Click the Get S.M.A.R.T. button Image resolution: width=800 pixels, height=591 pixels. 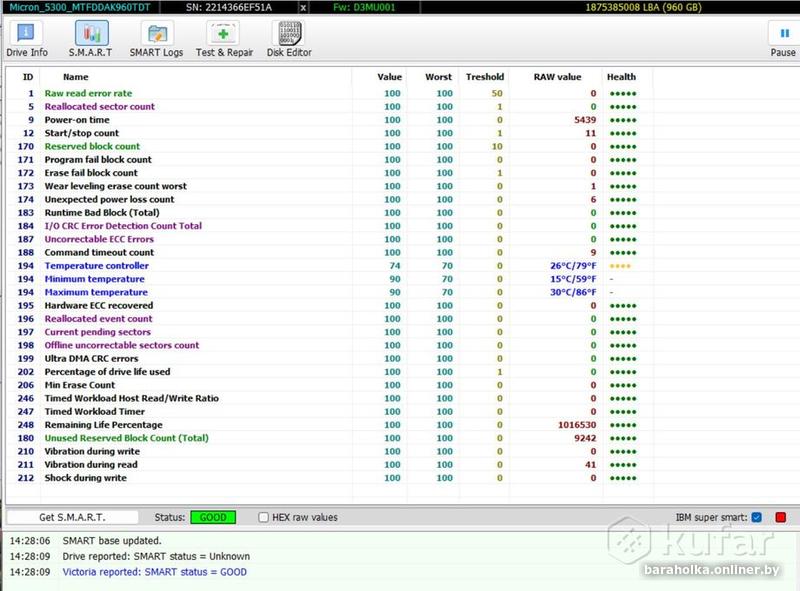coord(74,517)
